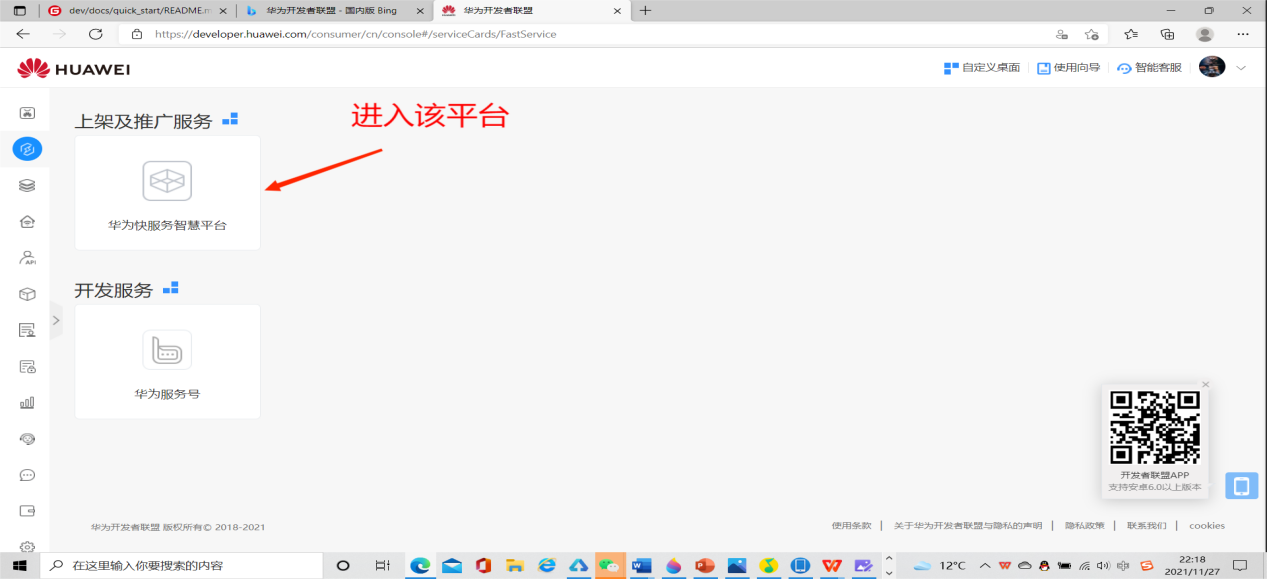Viewport: 1267px width, 579px height.
Task: Click the 华为服务号 card label
Action: [167, 394]
